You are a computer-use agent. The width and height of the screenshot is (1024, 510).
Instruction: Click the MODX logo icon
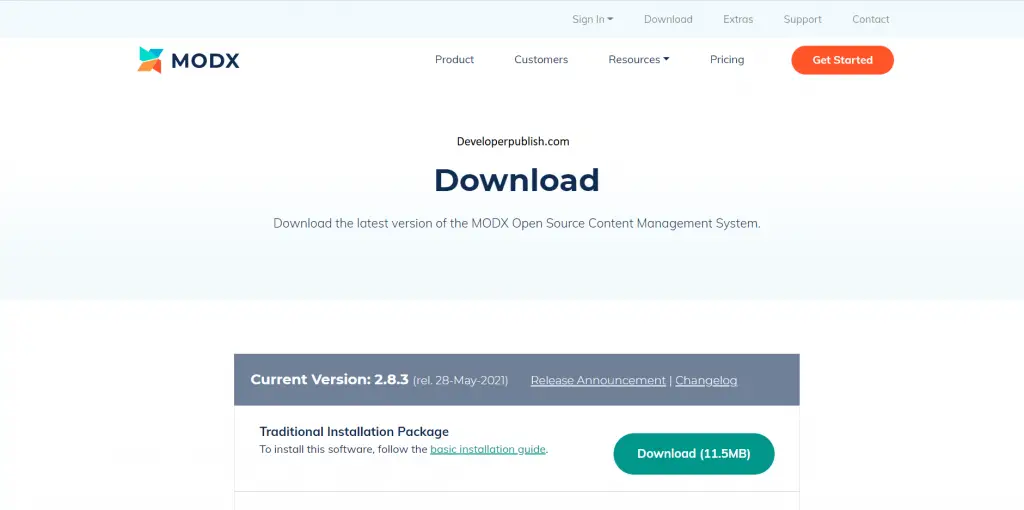(150, 60)
